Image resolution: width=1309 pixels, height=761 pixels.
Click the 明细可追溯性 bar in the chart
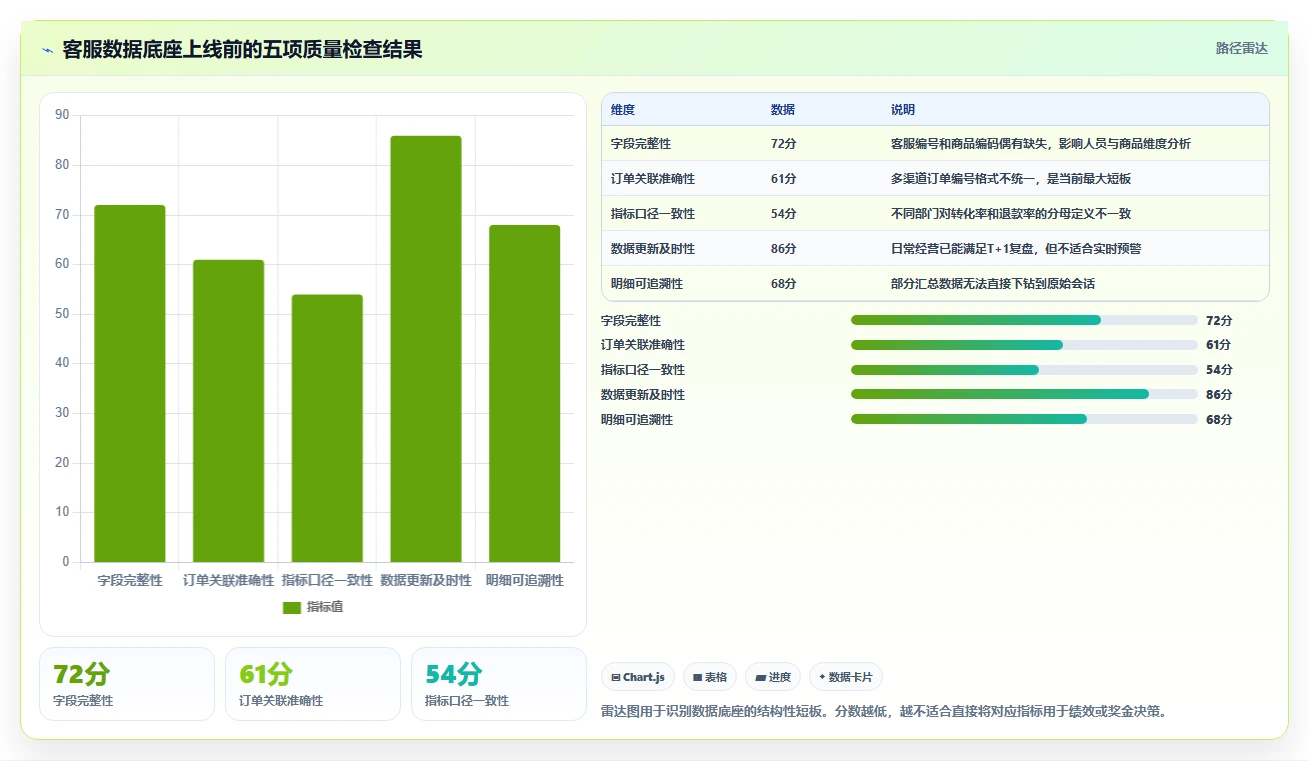(x=525, y=393)
